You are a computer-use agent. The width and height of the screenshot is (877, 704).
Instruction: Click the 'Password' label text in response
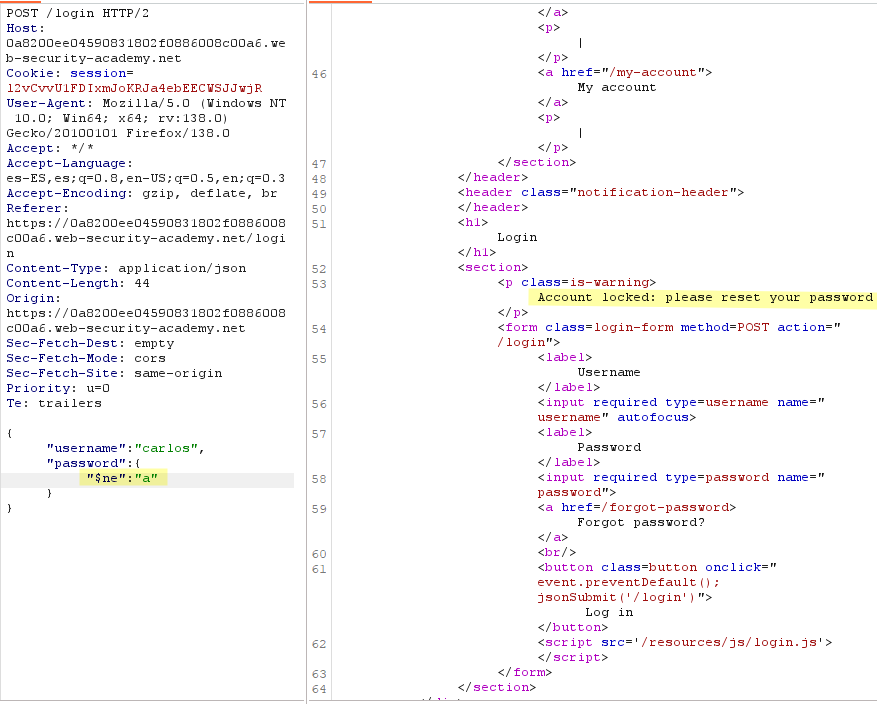pyautogui.click(x=609, y=447)
